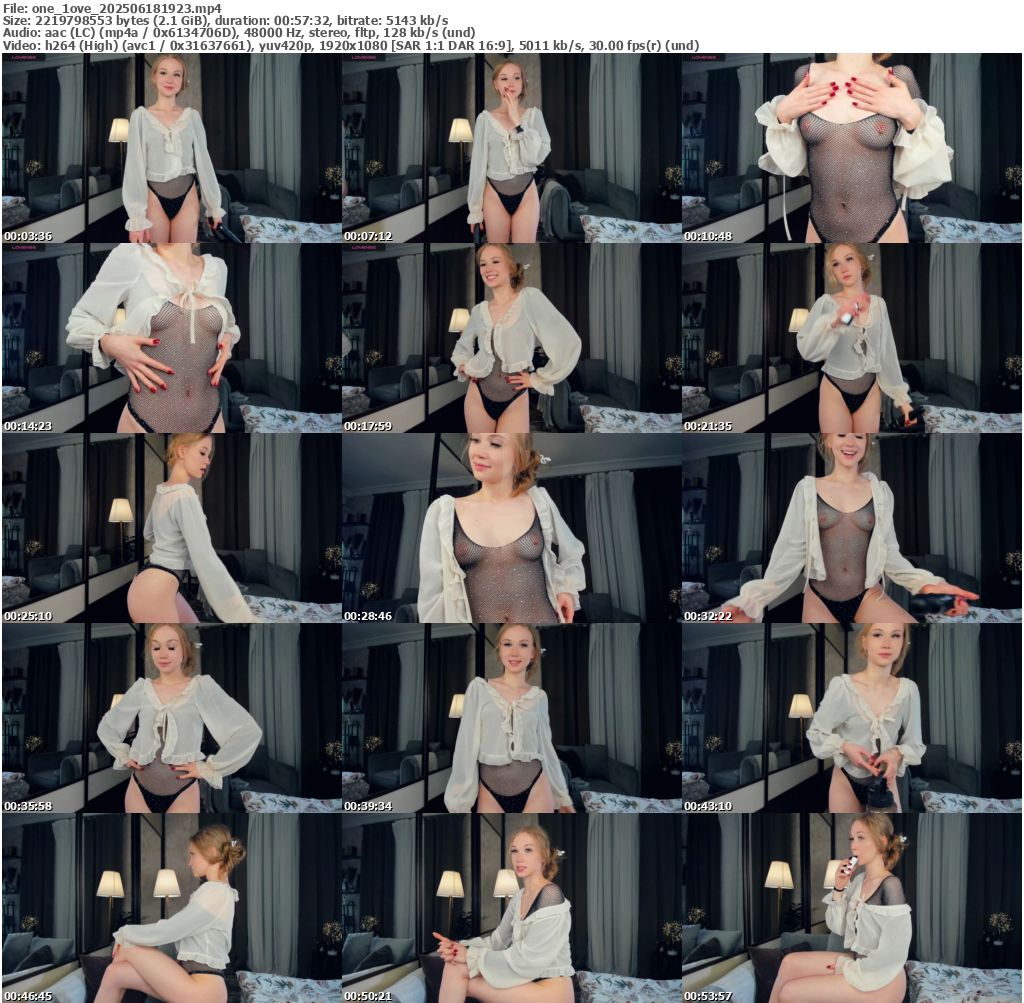
Task: Click the File name line in the header
Action: (112, 8)
